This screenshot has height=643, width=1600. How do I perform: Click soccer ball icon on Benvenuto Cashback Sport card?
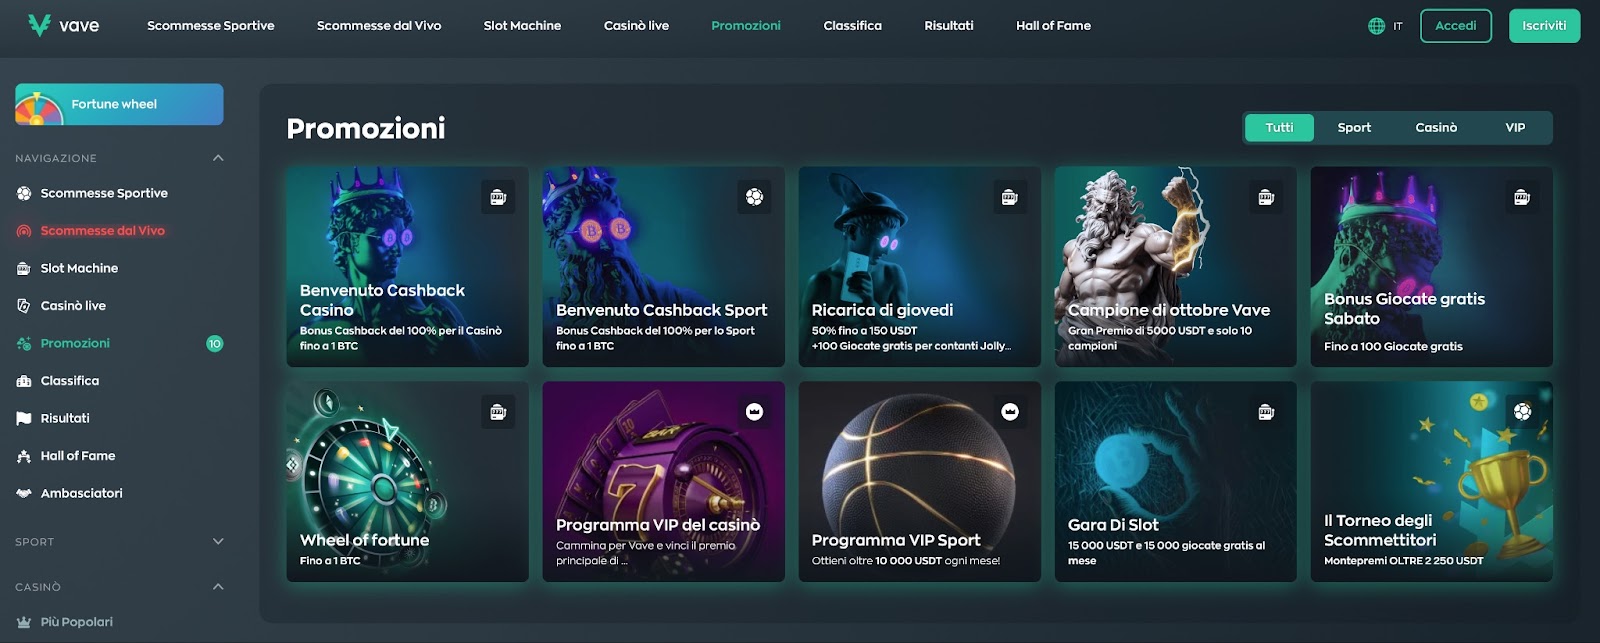click(754, 197)
